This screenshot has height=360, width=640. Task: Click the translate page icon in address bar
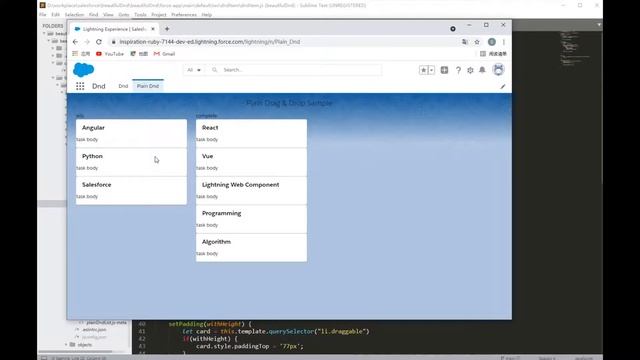(464, 42)
